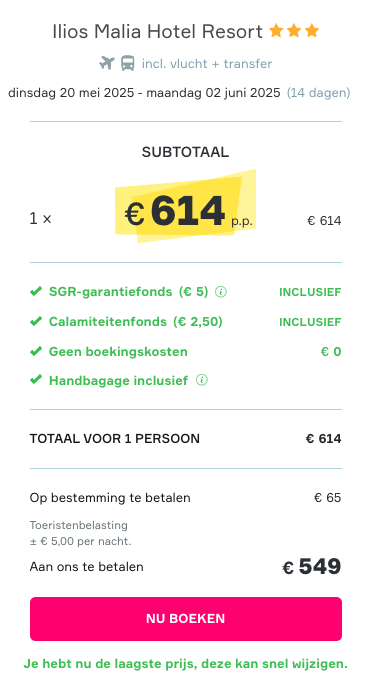
Task: Click the laagste prijs notice text
Action: (x=186, y=664)
